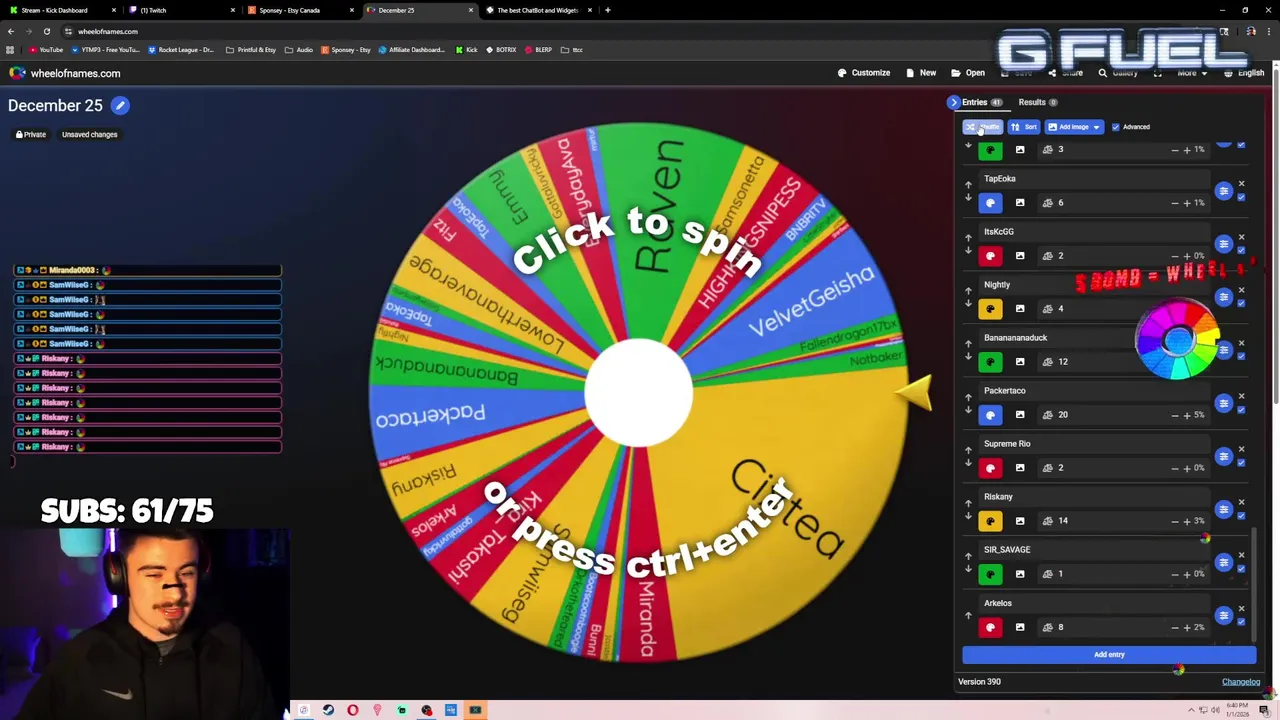Delete the Supreme Rio entry with X
The image size is (1280, 720).
1242,448
